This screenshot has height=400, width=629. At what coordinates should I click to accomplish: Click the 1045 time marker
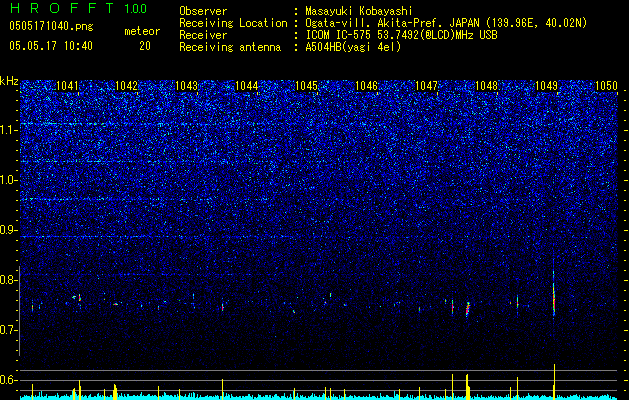tap(306, 86)
